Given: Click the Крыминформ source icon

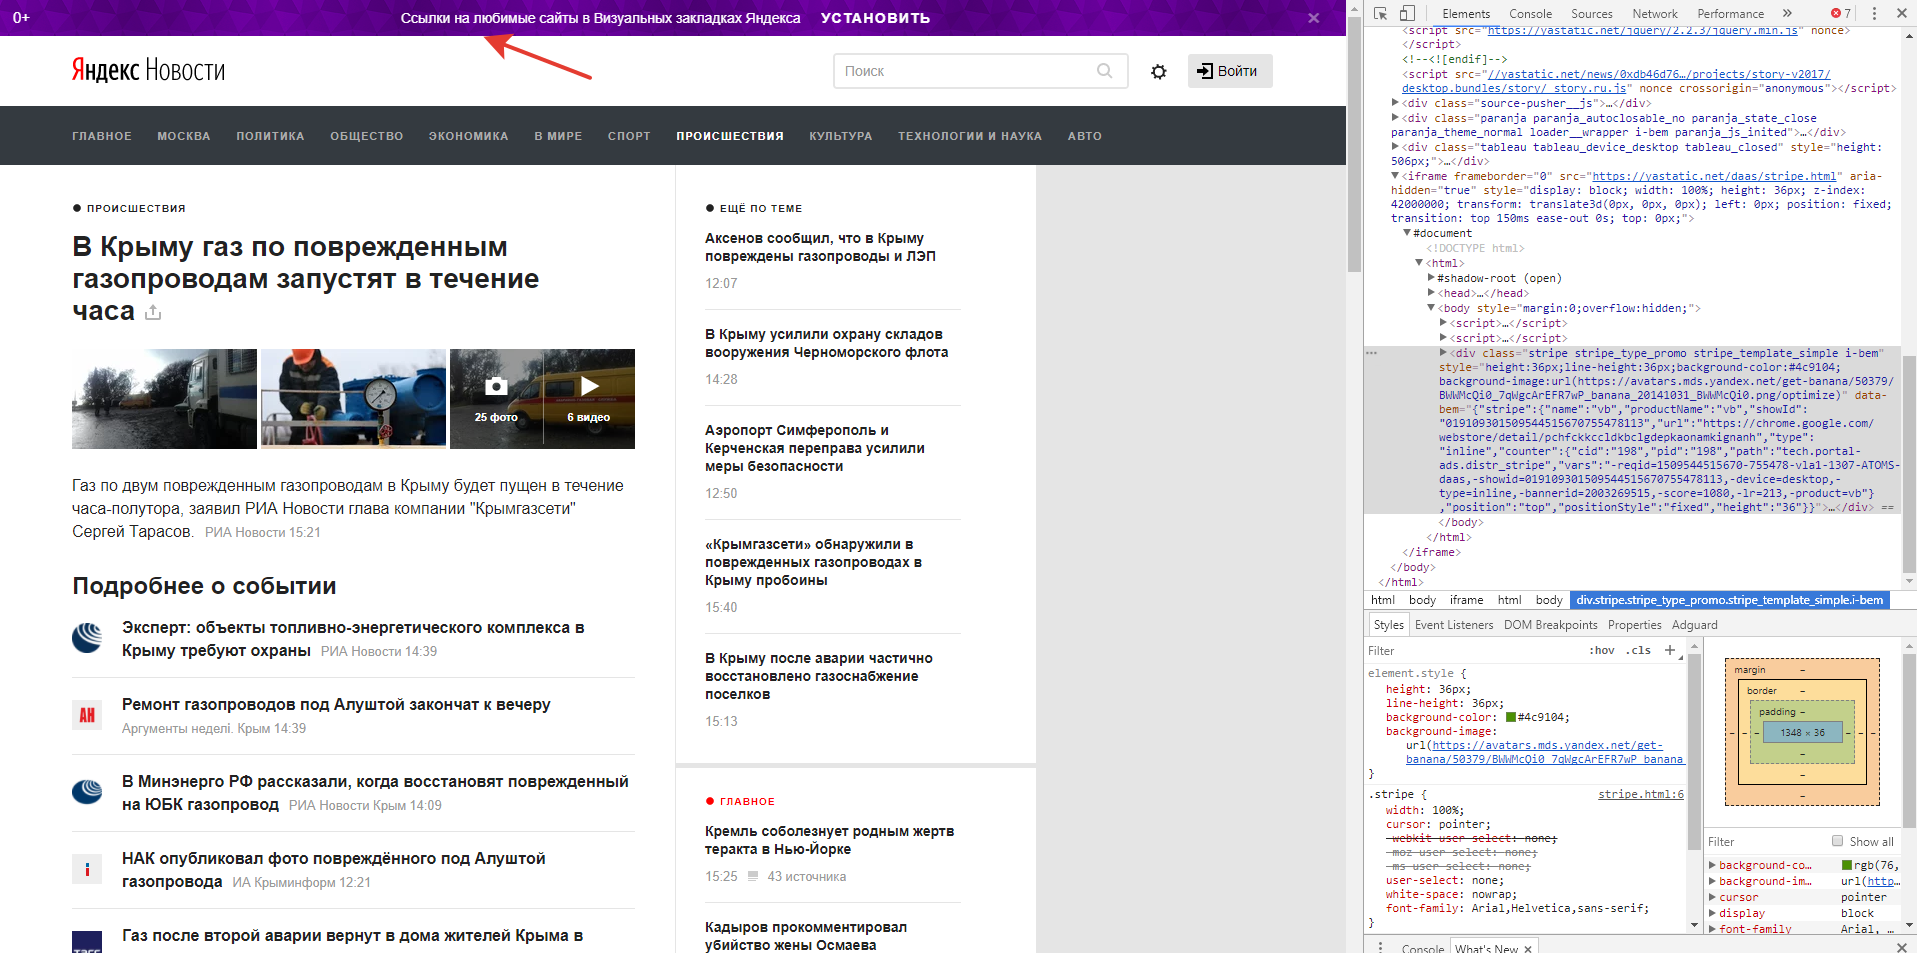Looking at the screenshot, I should coord(87,869).
